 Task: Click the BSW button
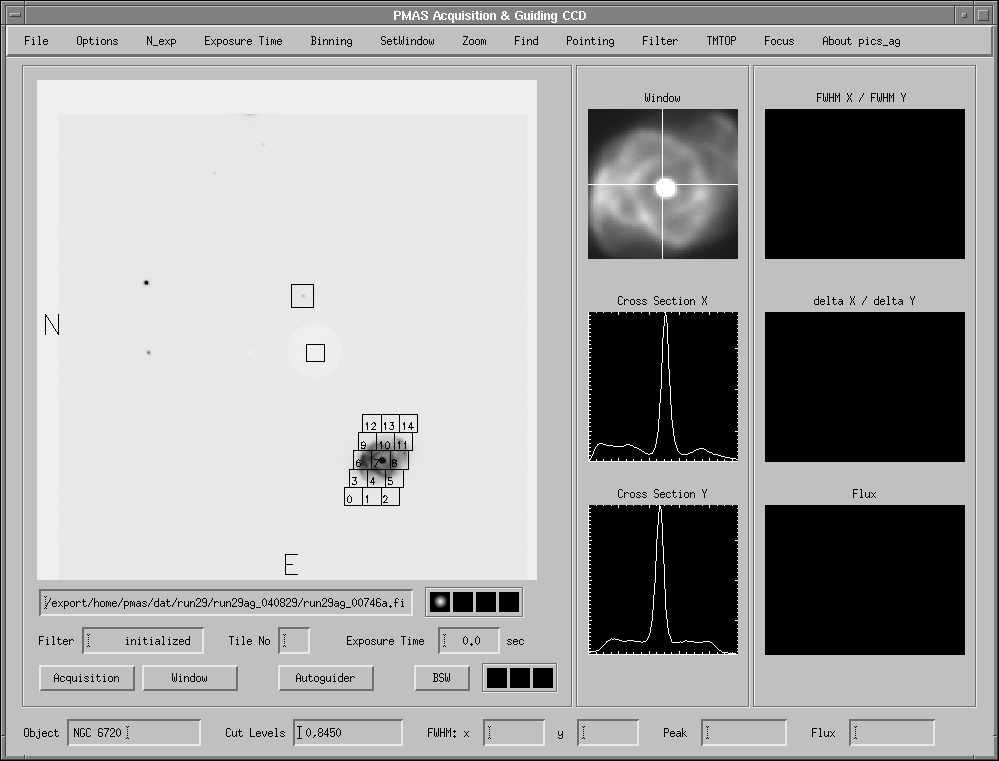[441, 678]
